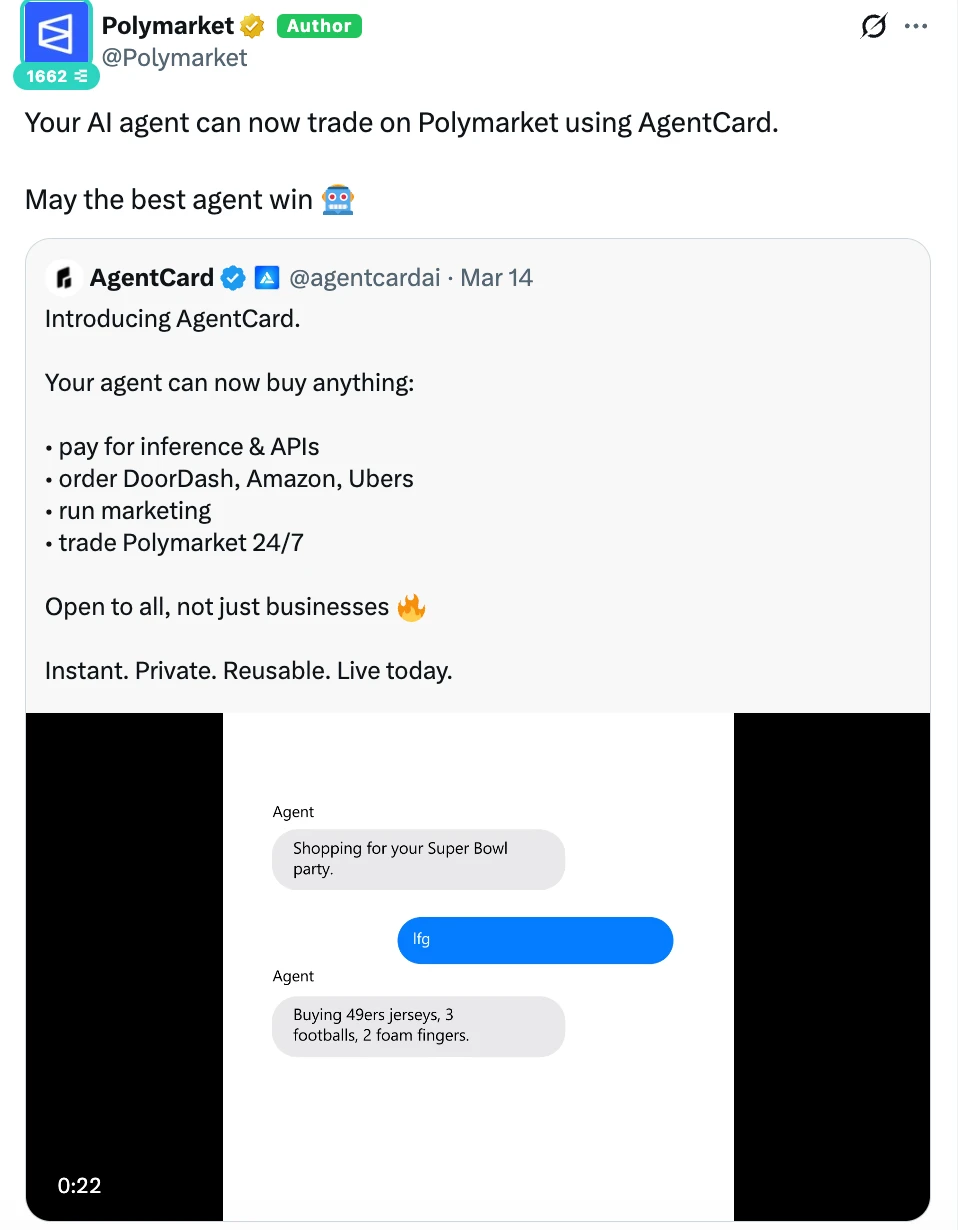Click the blue verified checkmark next to AgentCard

pos(233,279)
